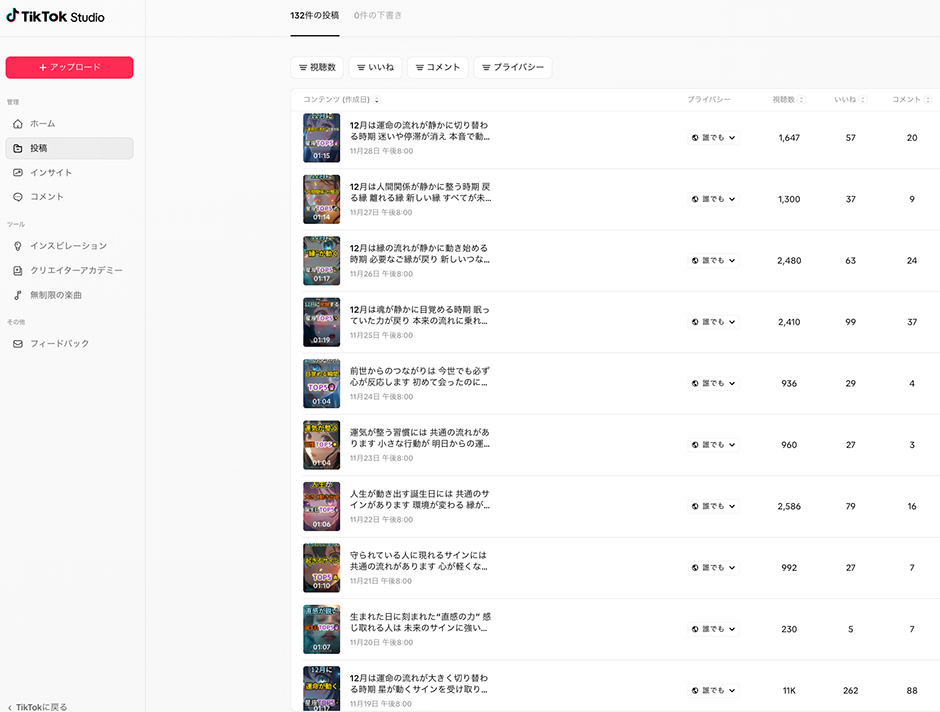Screen dimensions: 940x712
Task: Open Home via the house icon
Action: pyautogui.click(x=18, y=124)
